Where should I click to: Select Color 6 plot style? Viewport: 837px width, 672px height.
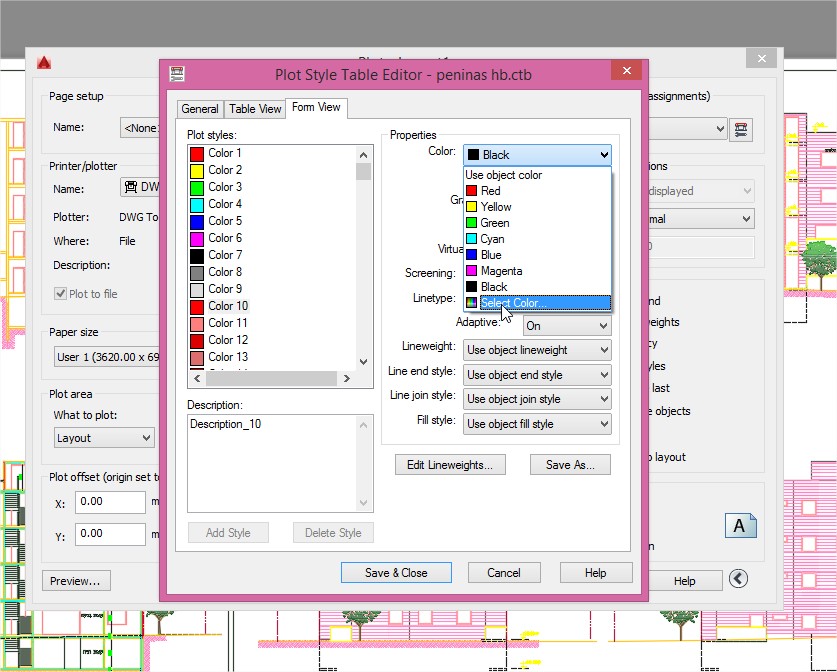(x=216, y=239)
